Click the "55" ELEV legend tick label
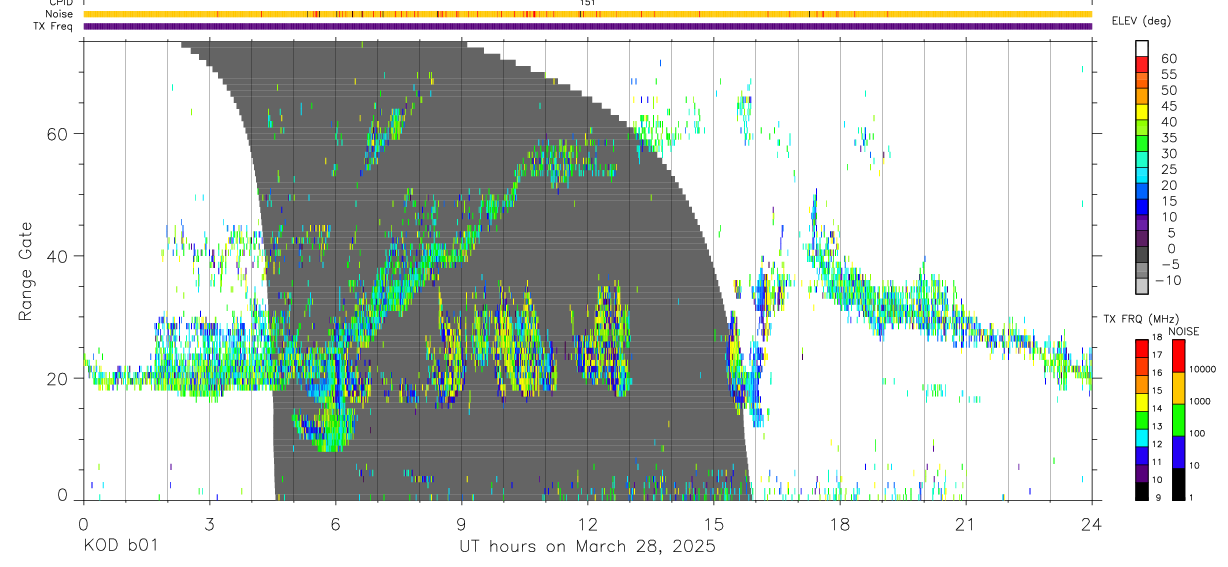 1168,75
